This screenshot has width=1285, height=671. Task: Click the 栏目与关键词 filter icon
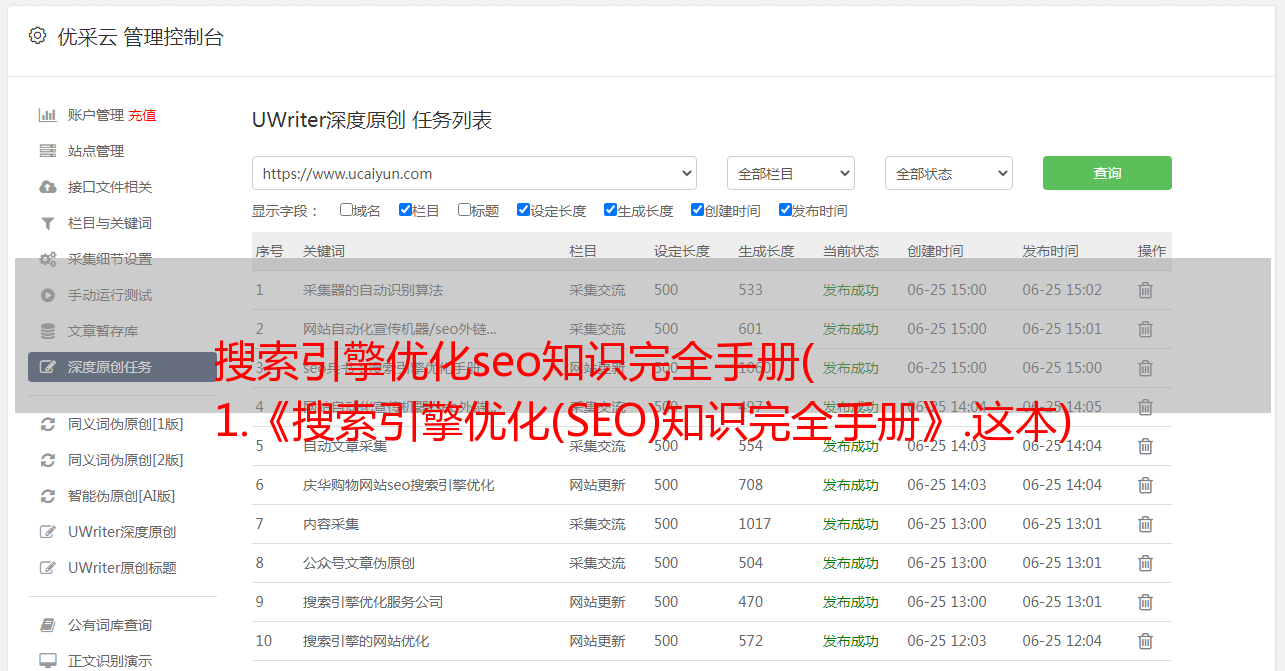pyautogui.click(x=47, y=223)
